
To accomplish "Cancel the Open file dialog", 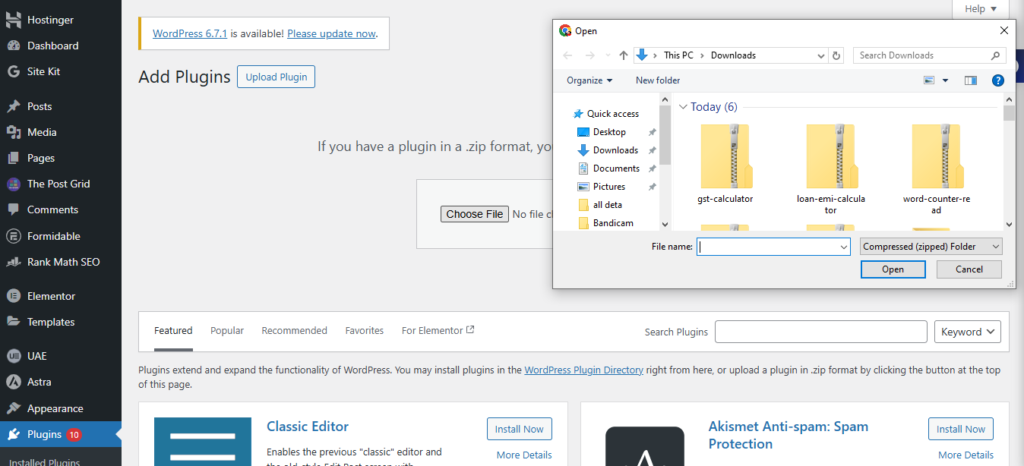I will (969, 270).
